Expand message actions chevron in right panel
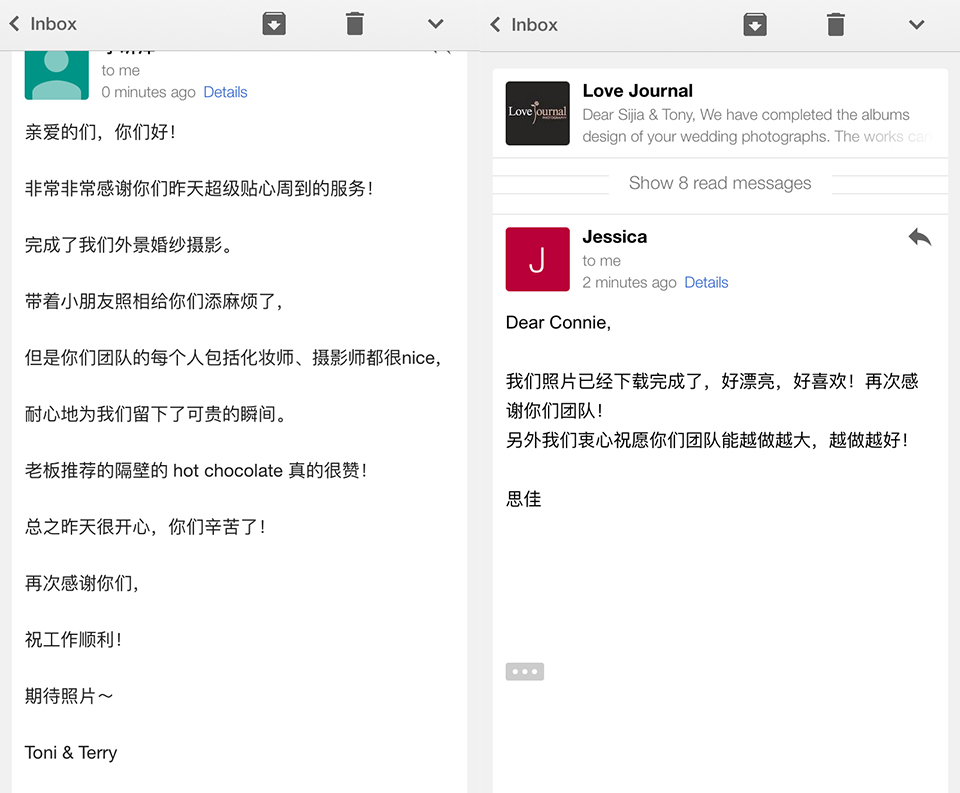Image resolution: width=960 pixels, height=793 pixels. tap(916, 23)
